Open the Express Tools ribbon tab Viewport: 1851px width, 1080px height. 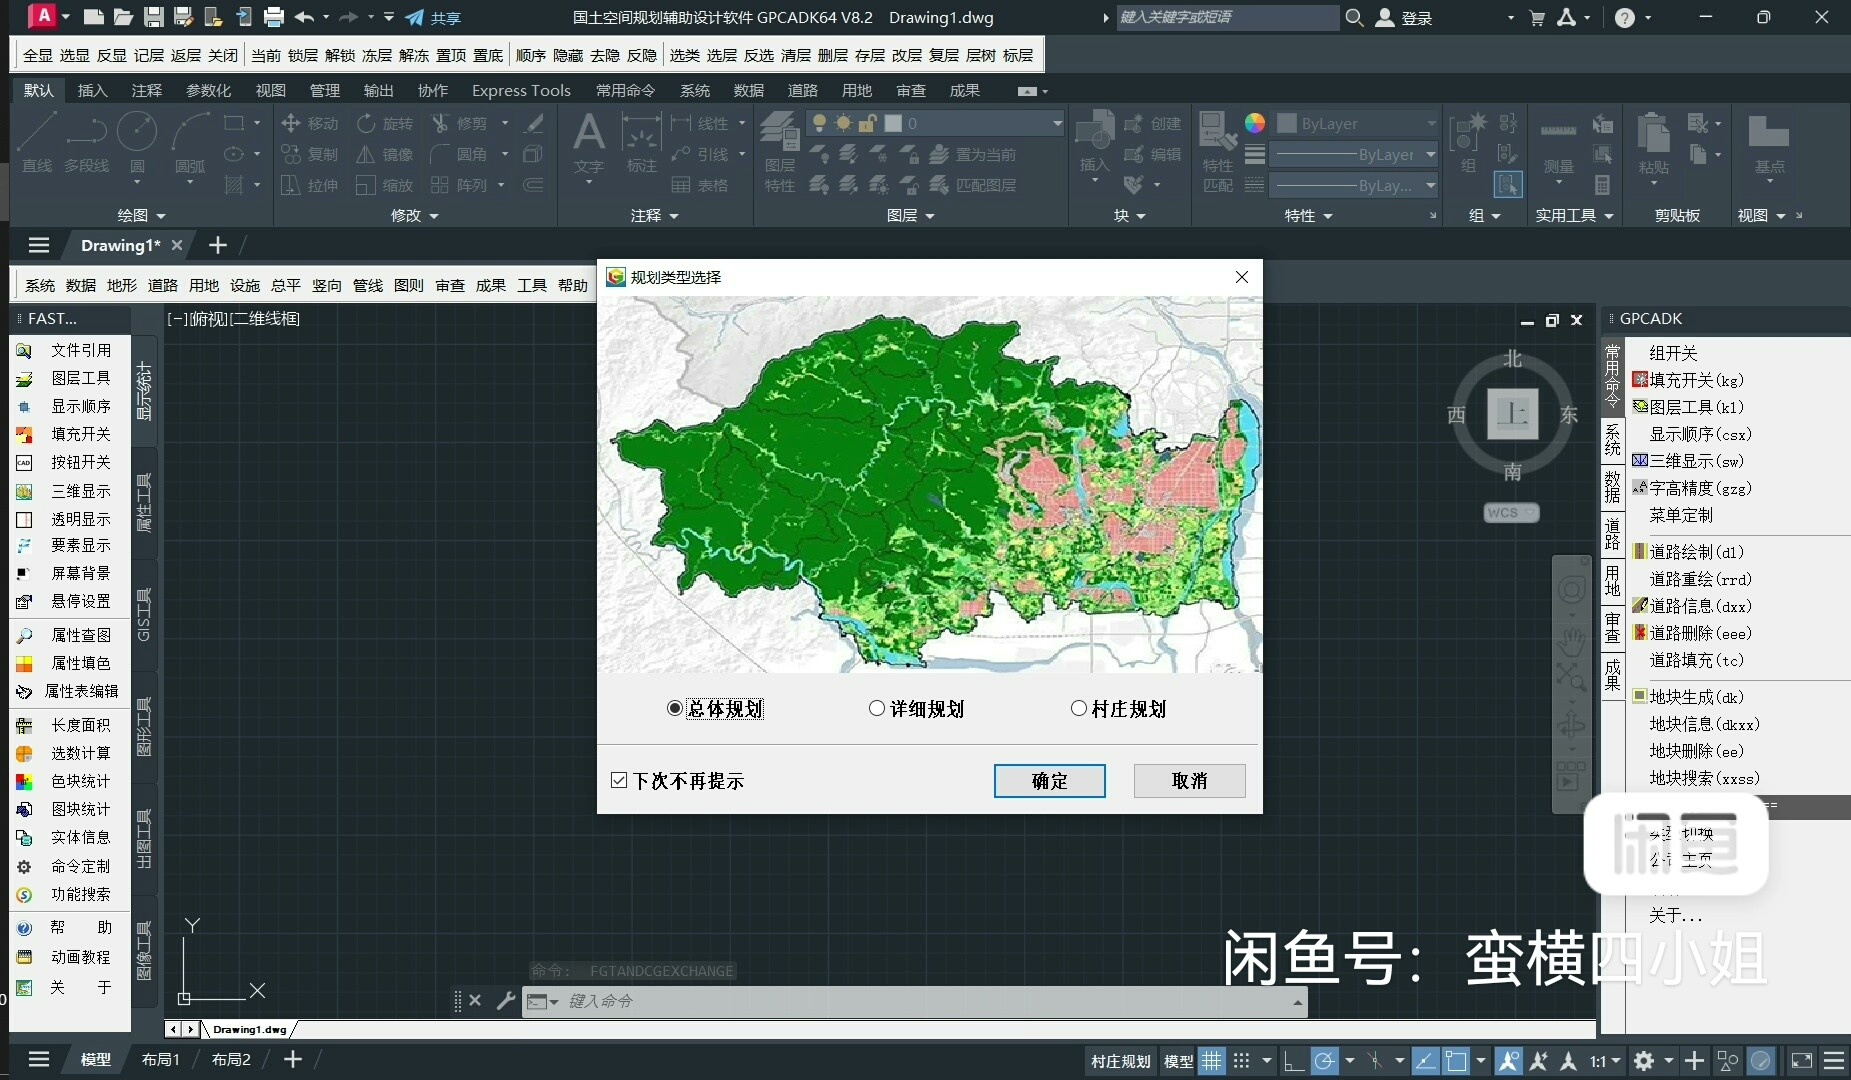(x=521, y=90)
